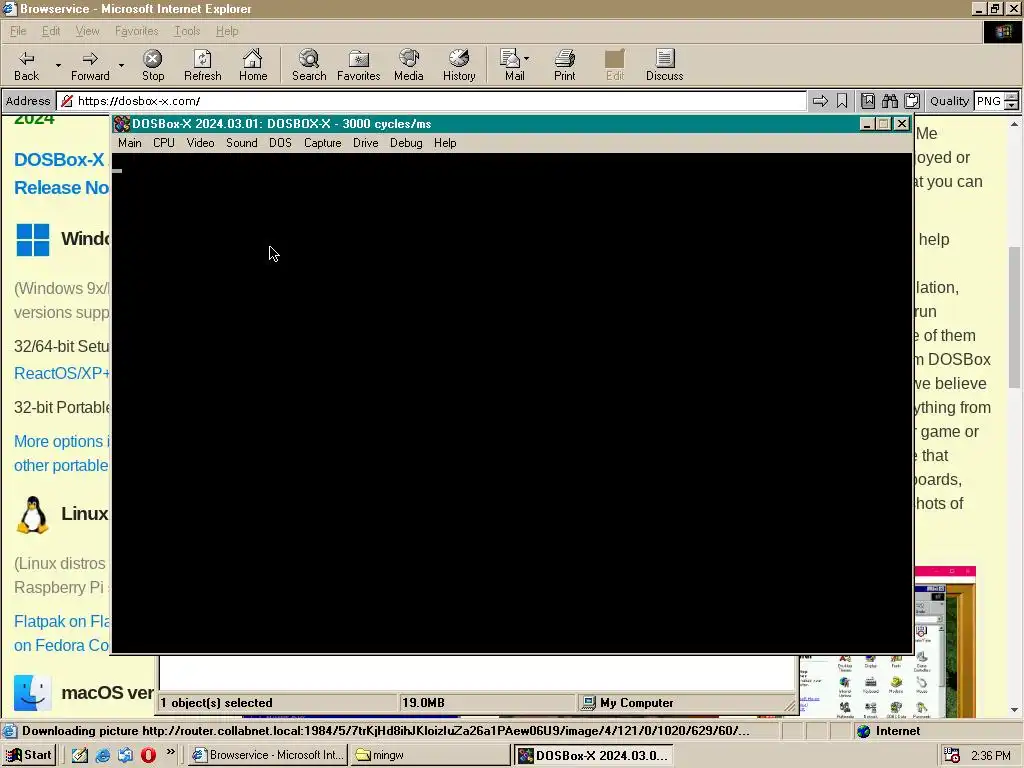Screen dimensions: 1024x768
Task: Click the Quality PNG value field
Action: click(x=988, y=101)
